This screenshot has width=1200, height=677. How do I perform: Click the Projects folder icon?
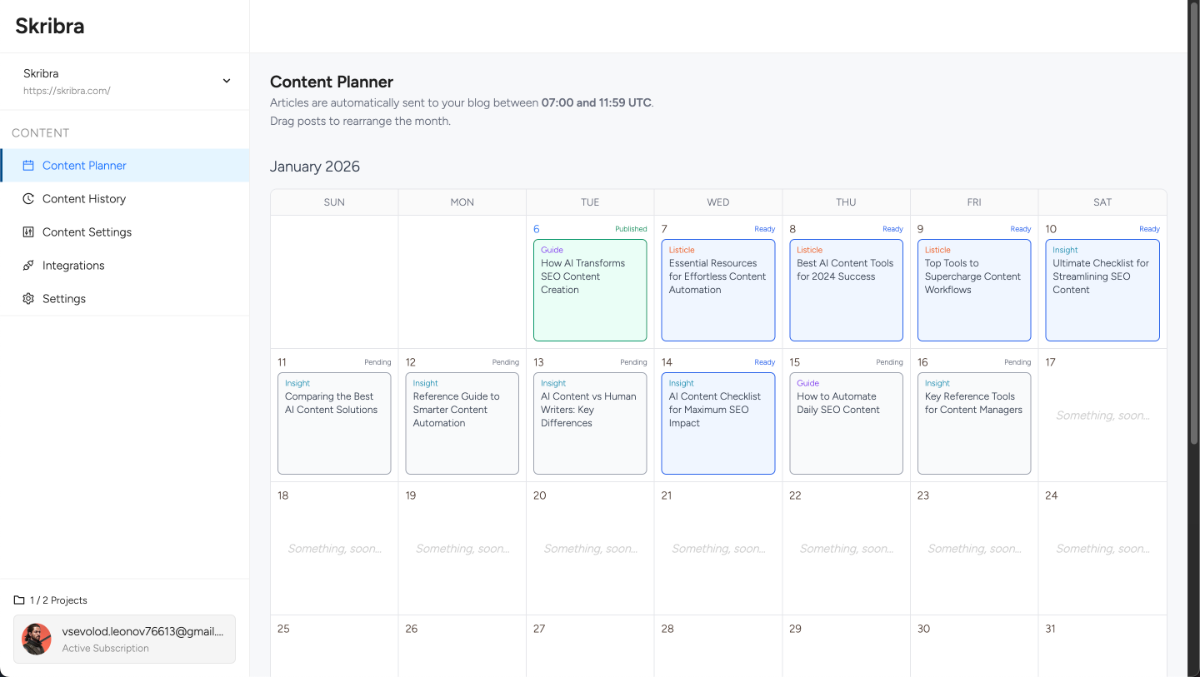(x=19, y=601)
